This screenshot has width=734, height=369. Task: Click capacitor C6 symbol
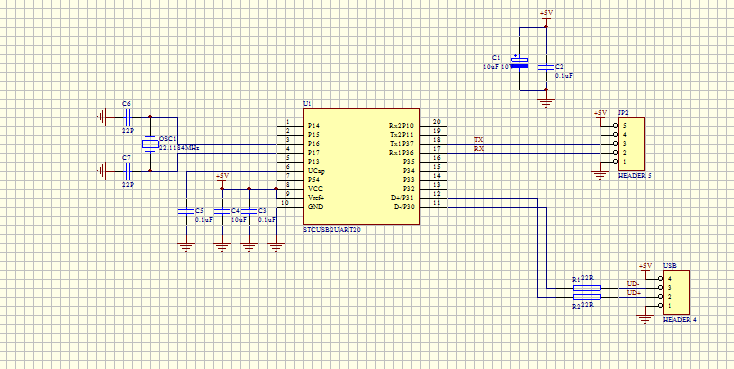[x=126, y=117]
